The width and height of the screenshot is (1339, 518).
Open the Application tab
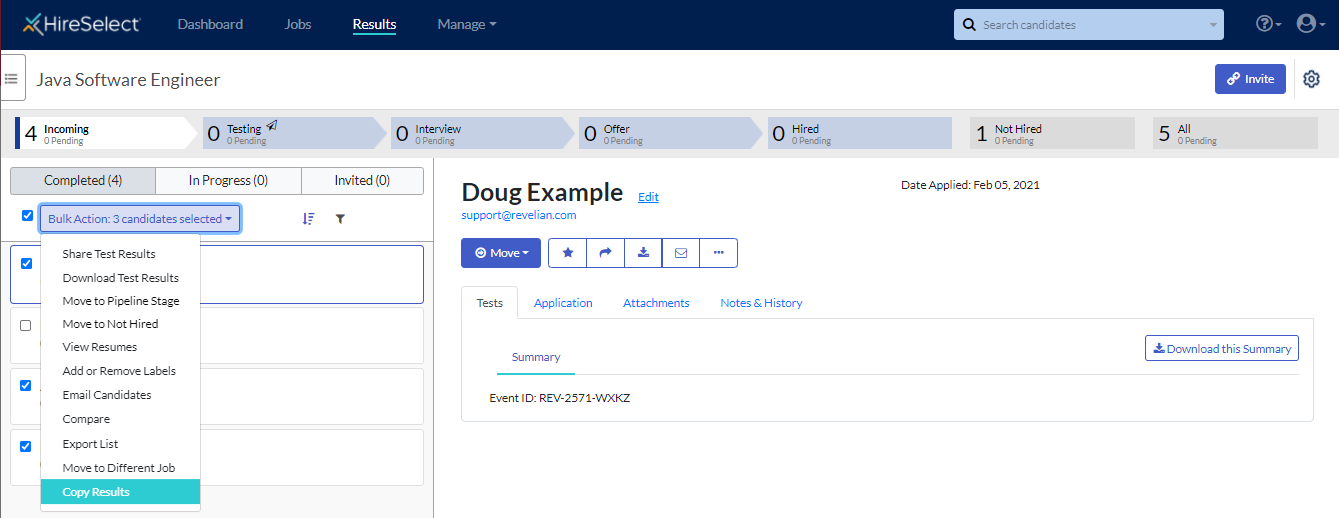pyautogui.click(x=563, y=303)
